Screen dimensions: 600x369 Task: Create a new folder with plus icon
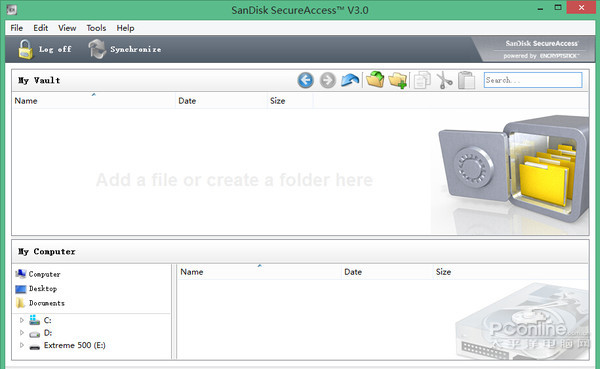pos(398,80)
